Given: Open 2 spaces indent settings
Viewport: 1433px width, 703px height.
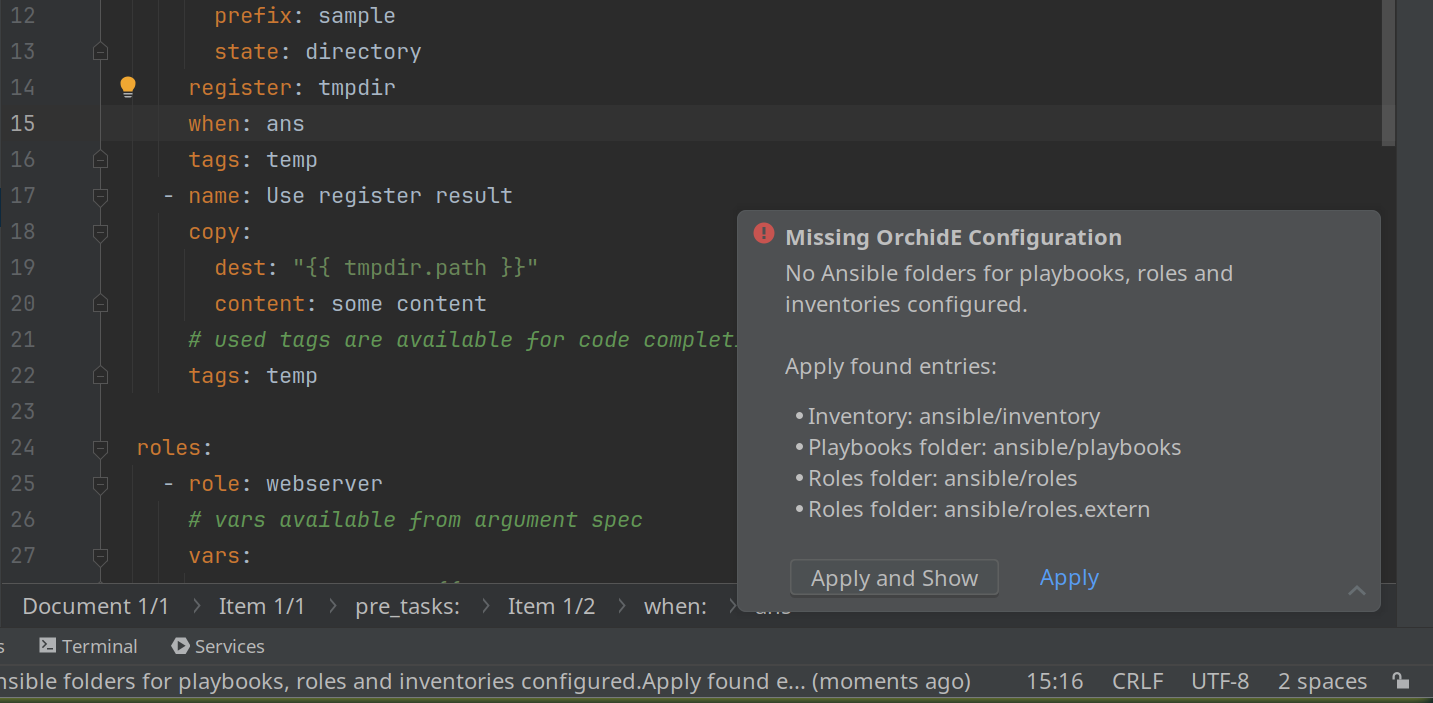Looking at the screenshot, I should pyautogui.click(x=1322, y=681).
